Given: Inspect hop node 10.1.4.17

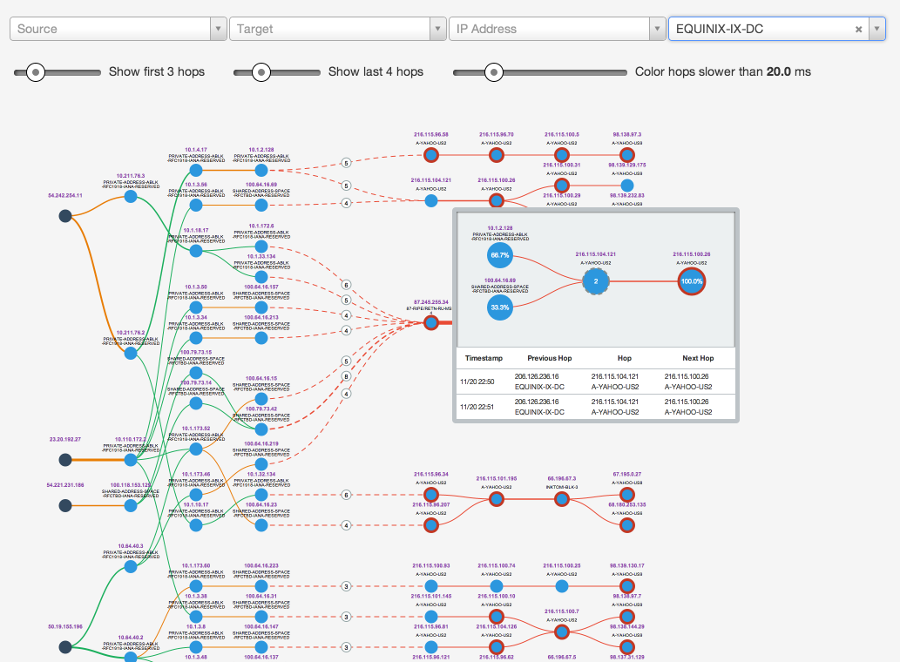Looking at the screenshot, I should (196, 170).
